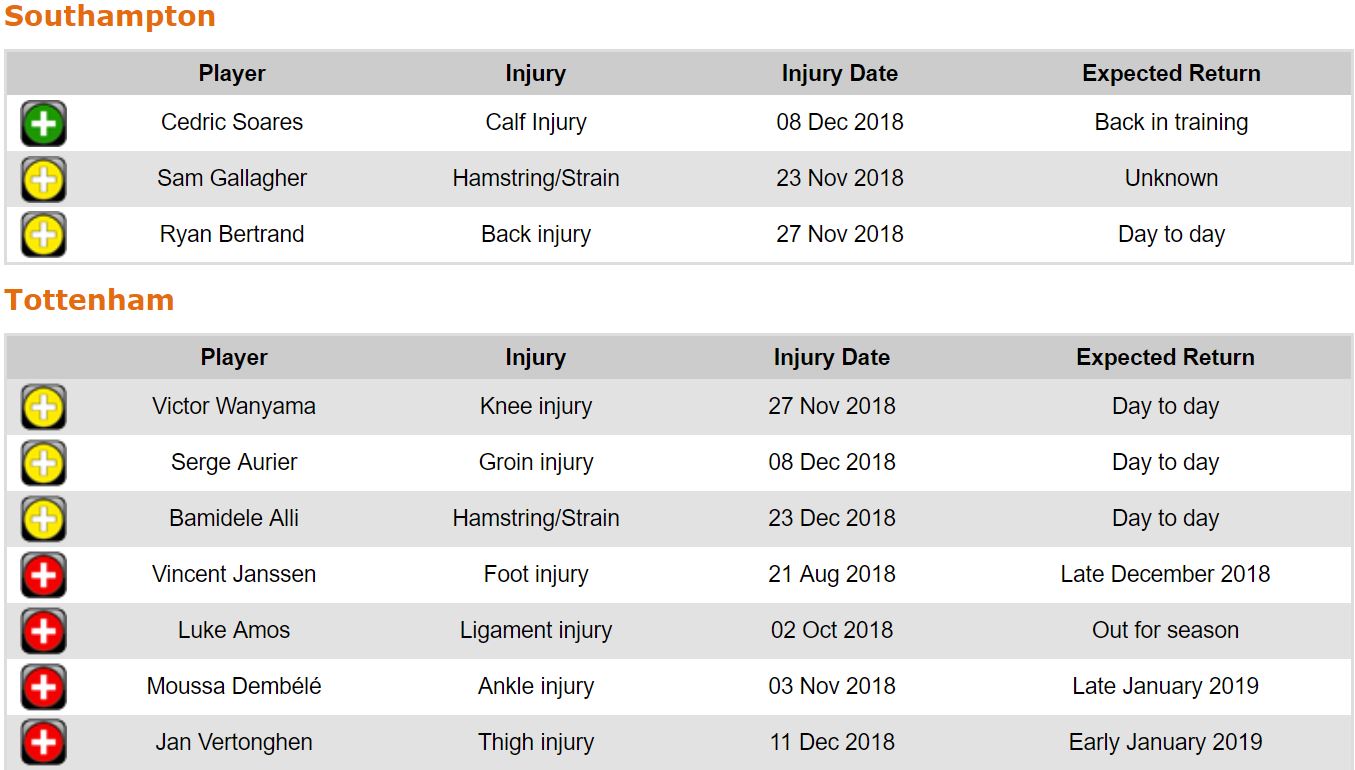Click Southampton table's Player column header
The image size is (1355, 770).
click(232, 74)
